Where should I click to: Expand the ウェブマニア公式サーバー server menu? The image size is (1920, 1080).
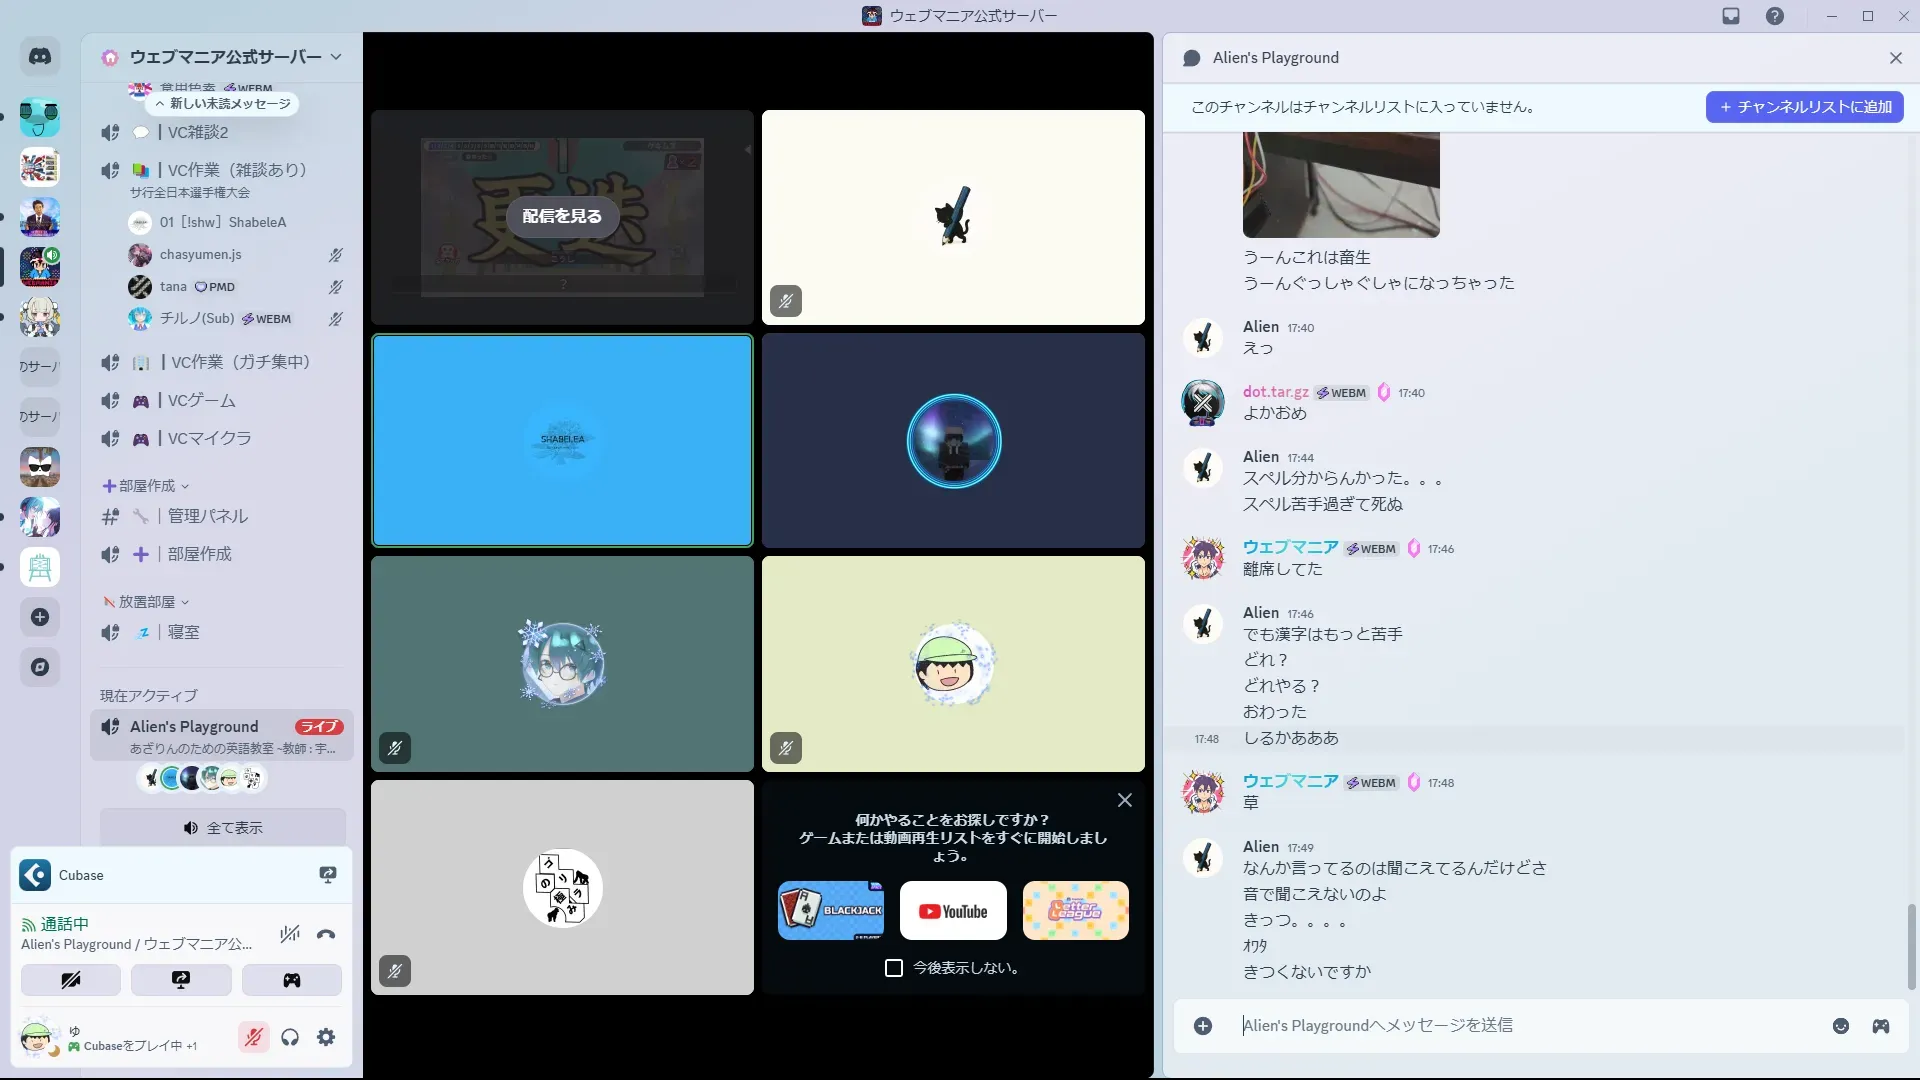(x=225, y=57)
